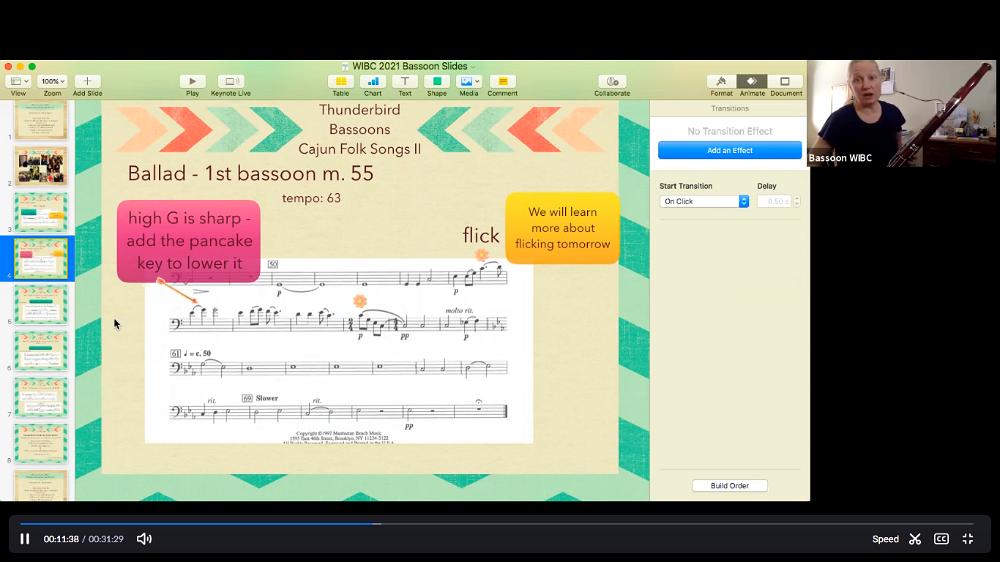Seek on the video progress bar
Screen dimensions: 1000x562
click(496, 524)
